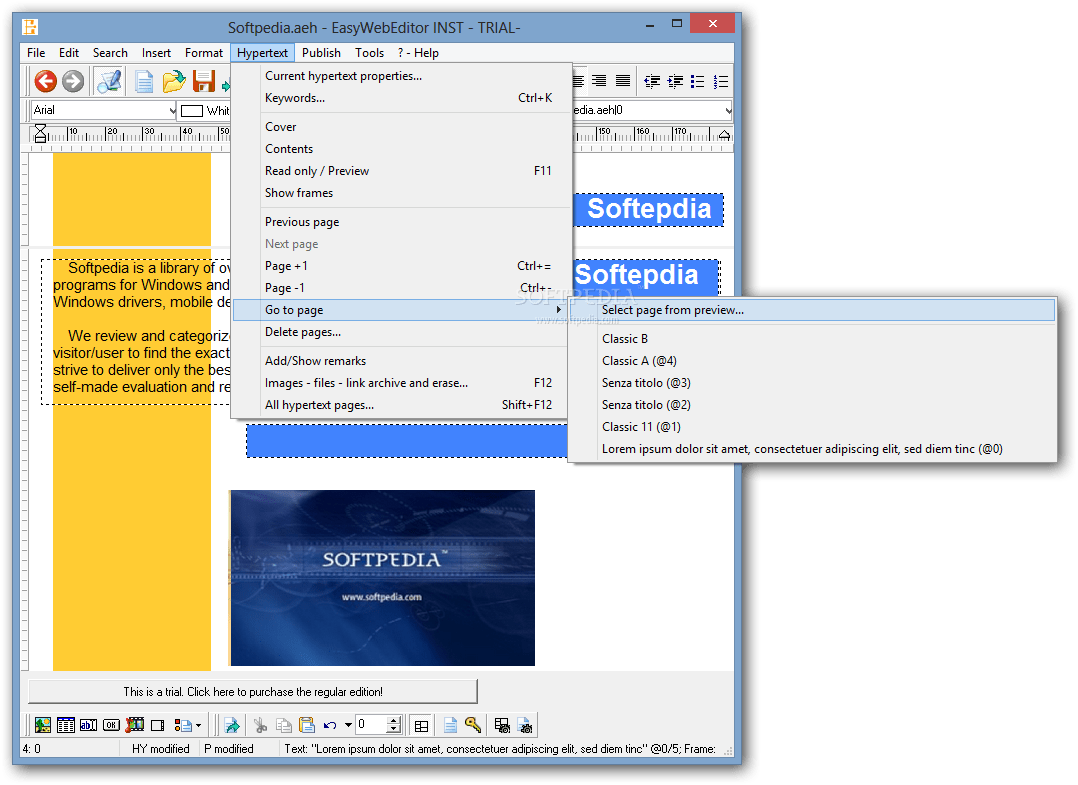Open the ? - Help menu
Viewport: 1078px width, 785px height.
418,53
